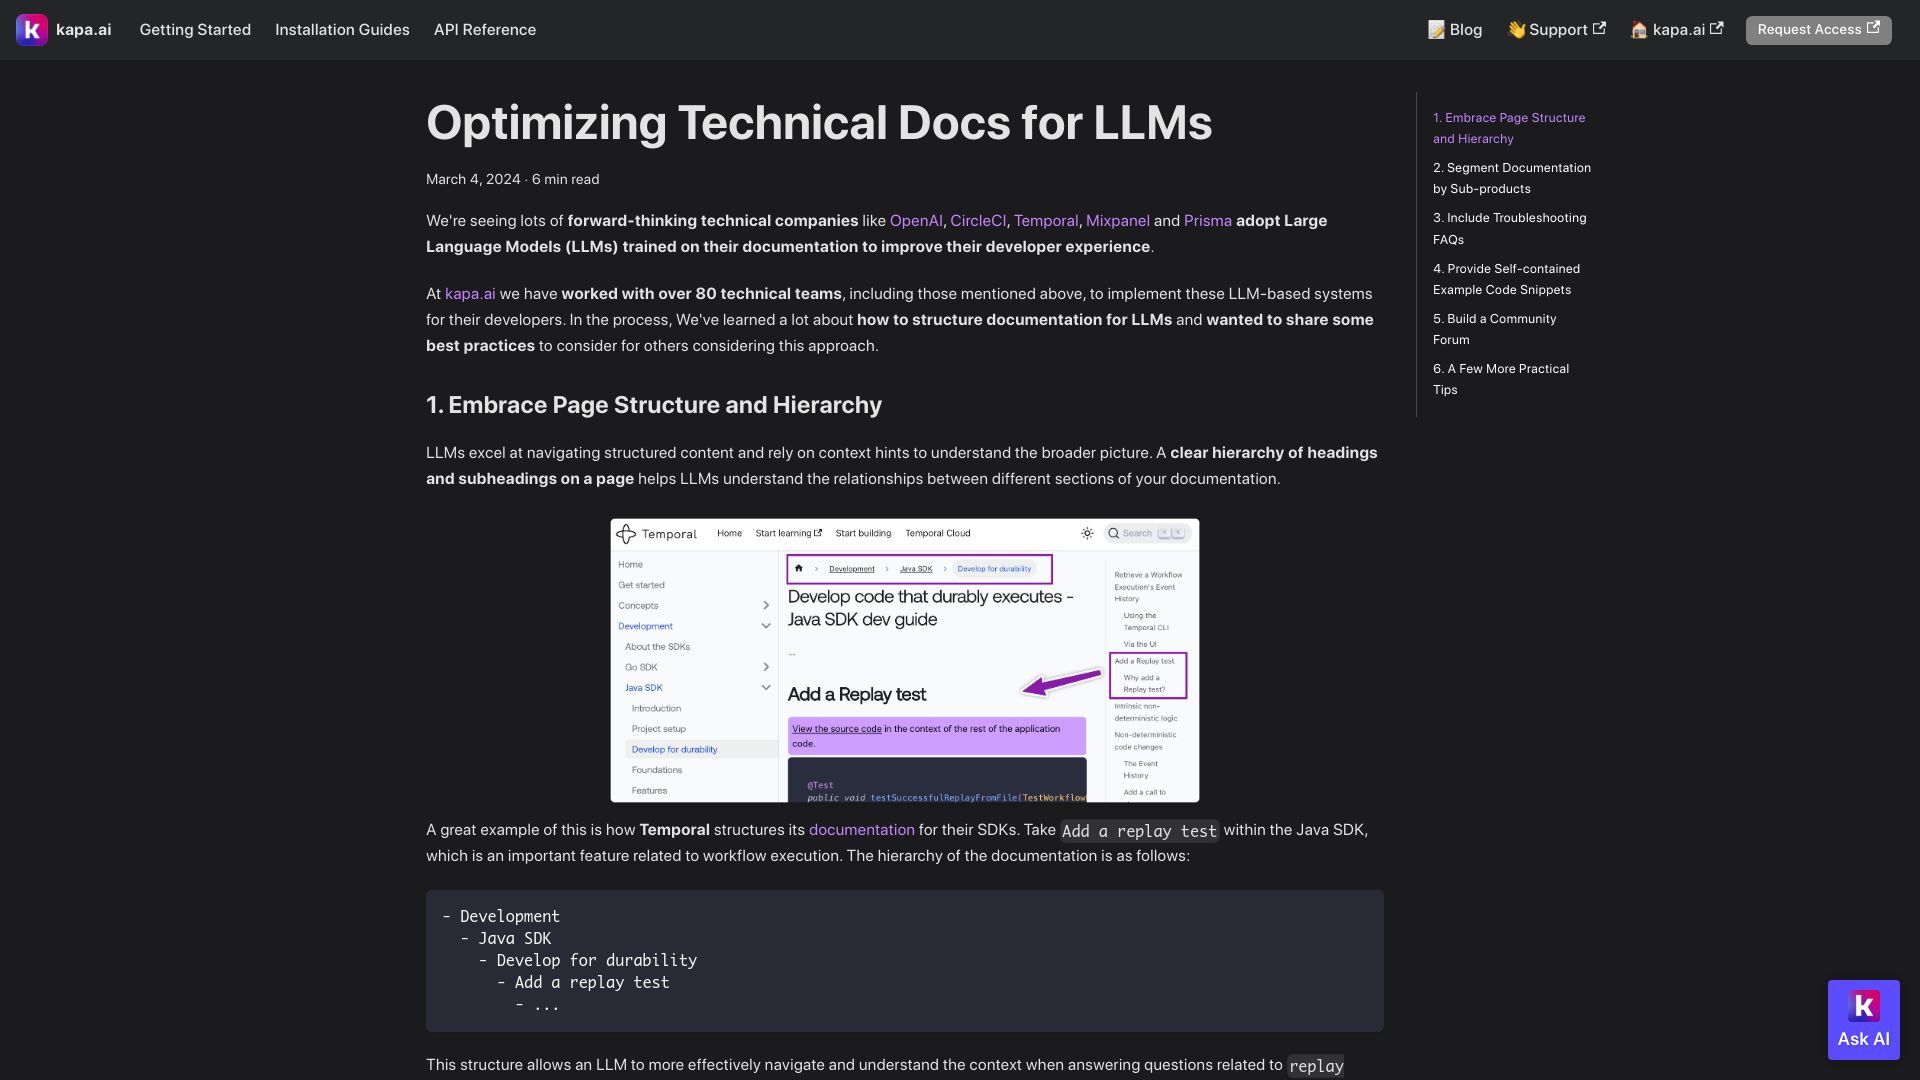This screenshot has width=1920, height=1080.
Task: Open the Temporal link in intro
Action: click(x=1046, y=221)
